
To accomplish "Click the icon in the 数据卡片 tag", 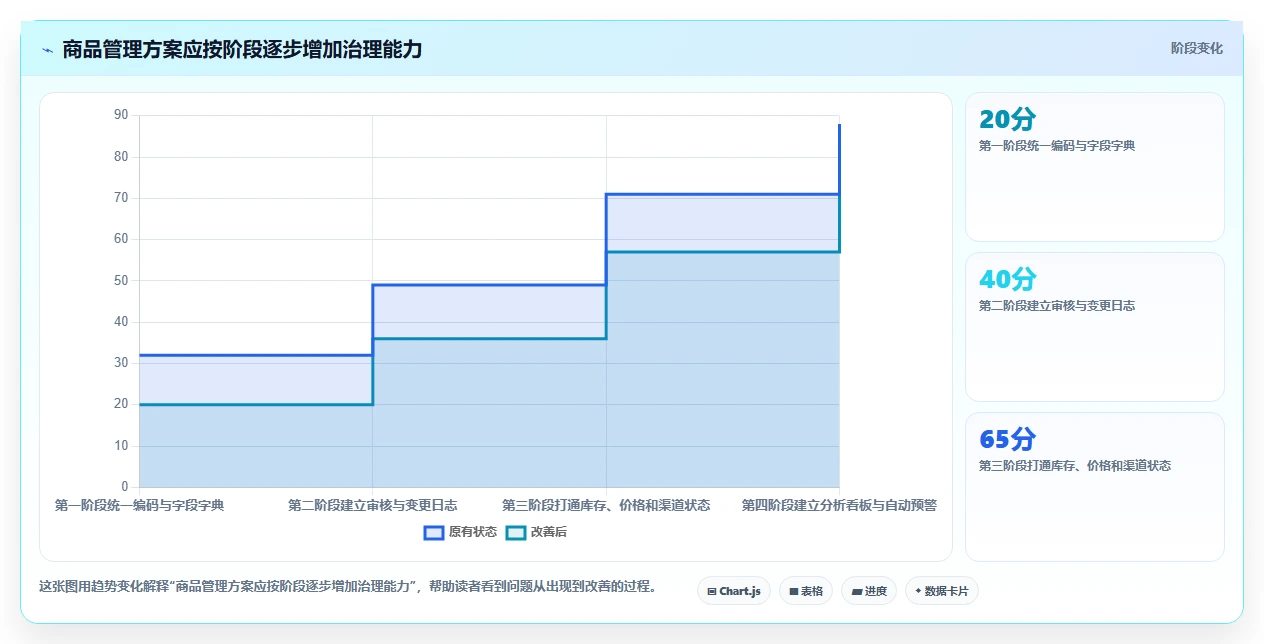I will click(x=918, y=592).
